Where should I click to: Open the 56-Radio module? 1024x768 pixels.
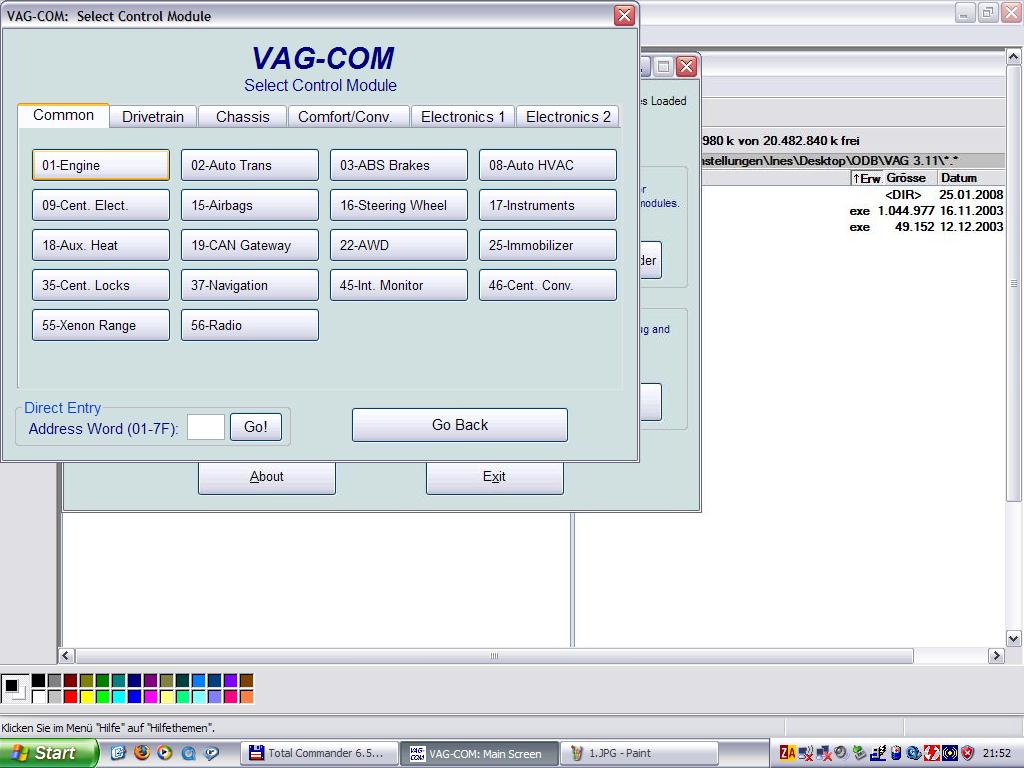[249, 325]
